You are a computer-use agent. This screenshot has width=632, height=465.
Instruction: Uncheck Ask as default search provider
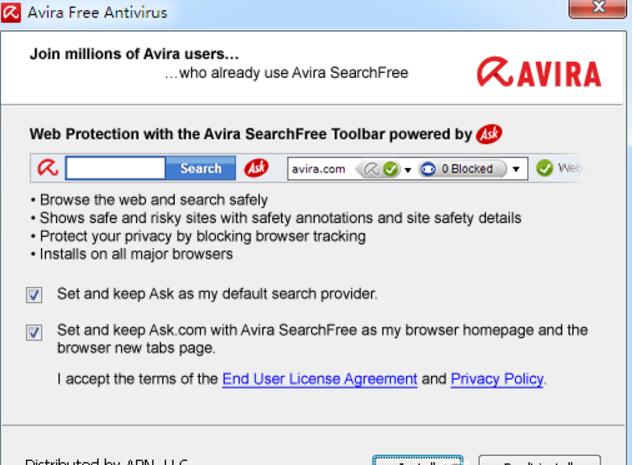click(x=35, y=295)
